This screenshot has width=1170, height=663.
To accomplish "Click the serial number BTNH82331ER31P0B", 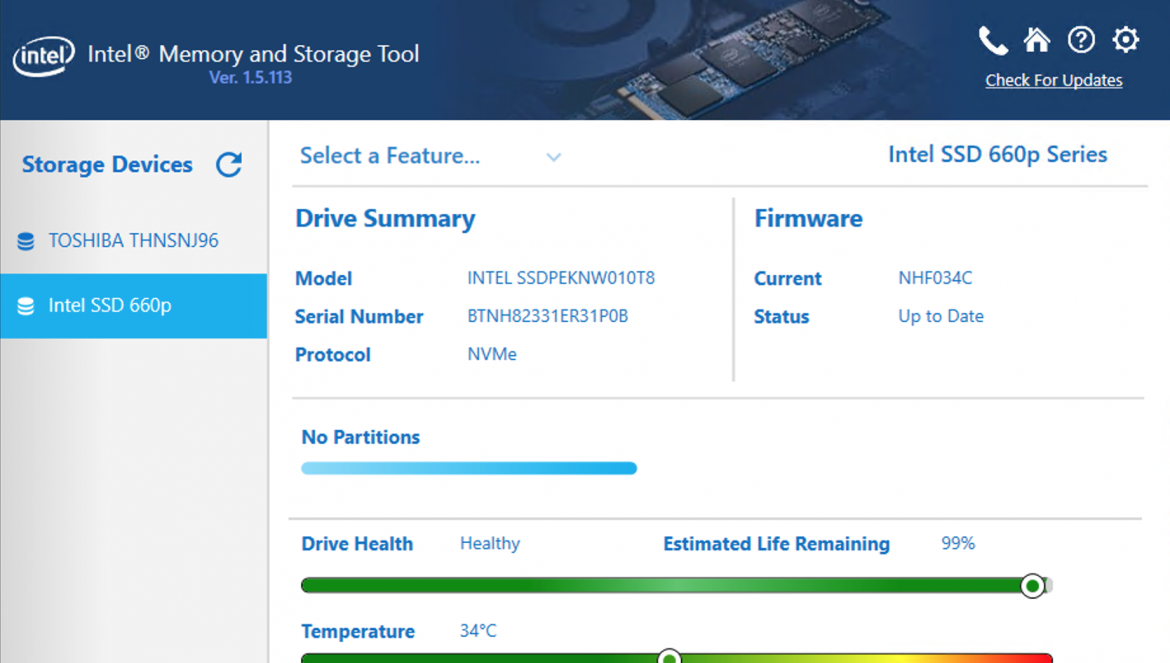I will pos(548,316).
